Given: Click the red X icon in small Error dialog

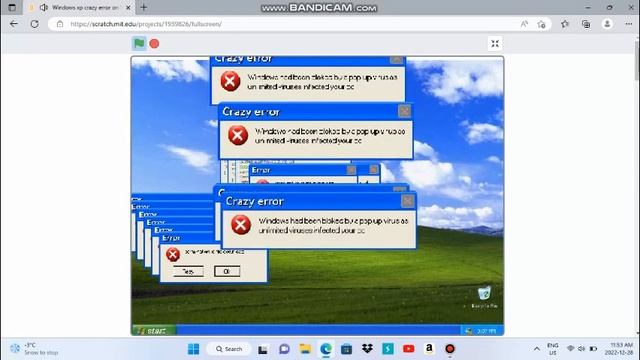Looking at the screenshot, I should point(173,255).
